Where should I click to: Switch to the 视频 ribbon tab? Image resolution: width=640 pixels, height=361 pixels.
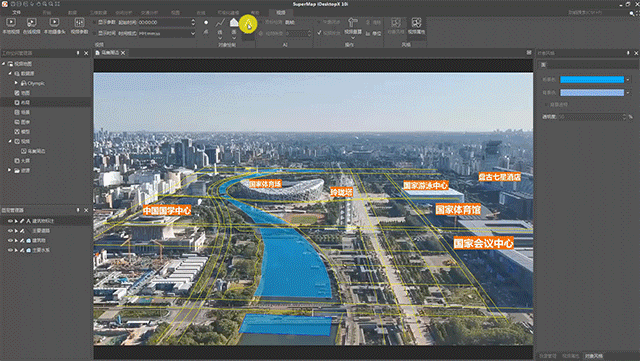281,13
